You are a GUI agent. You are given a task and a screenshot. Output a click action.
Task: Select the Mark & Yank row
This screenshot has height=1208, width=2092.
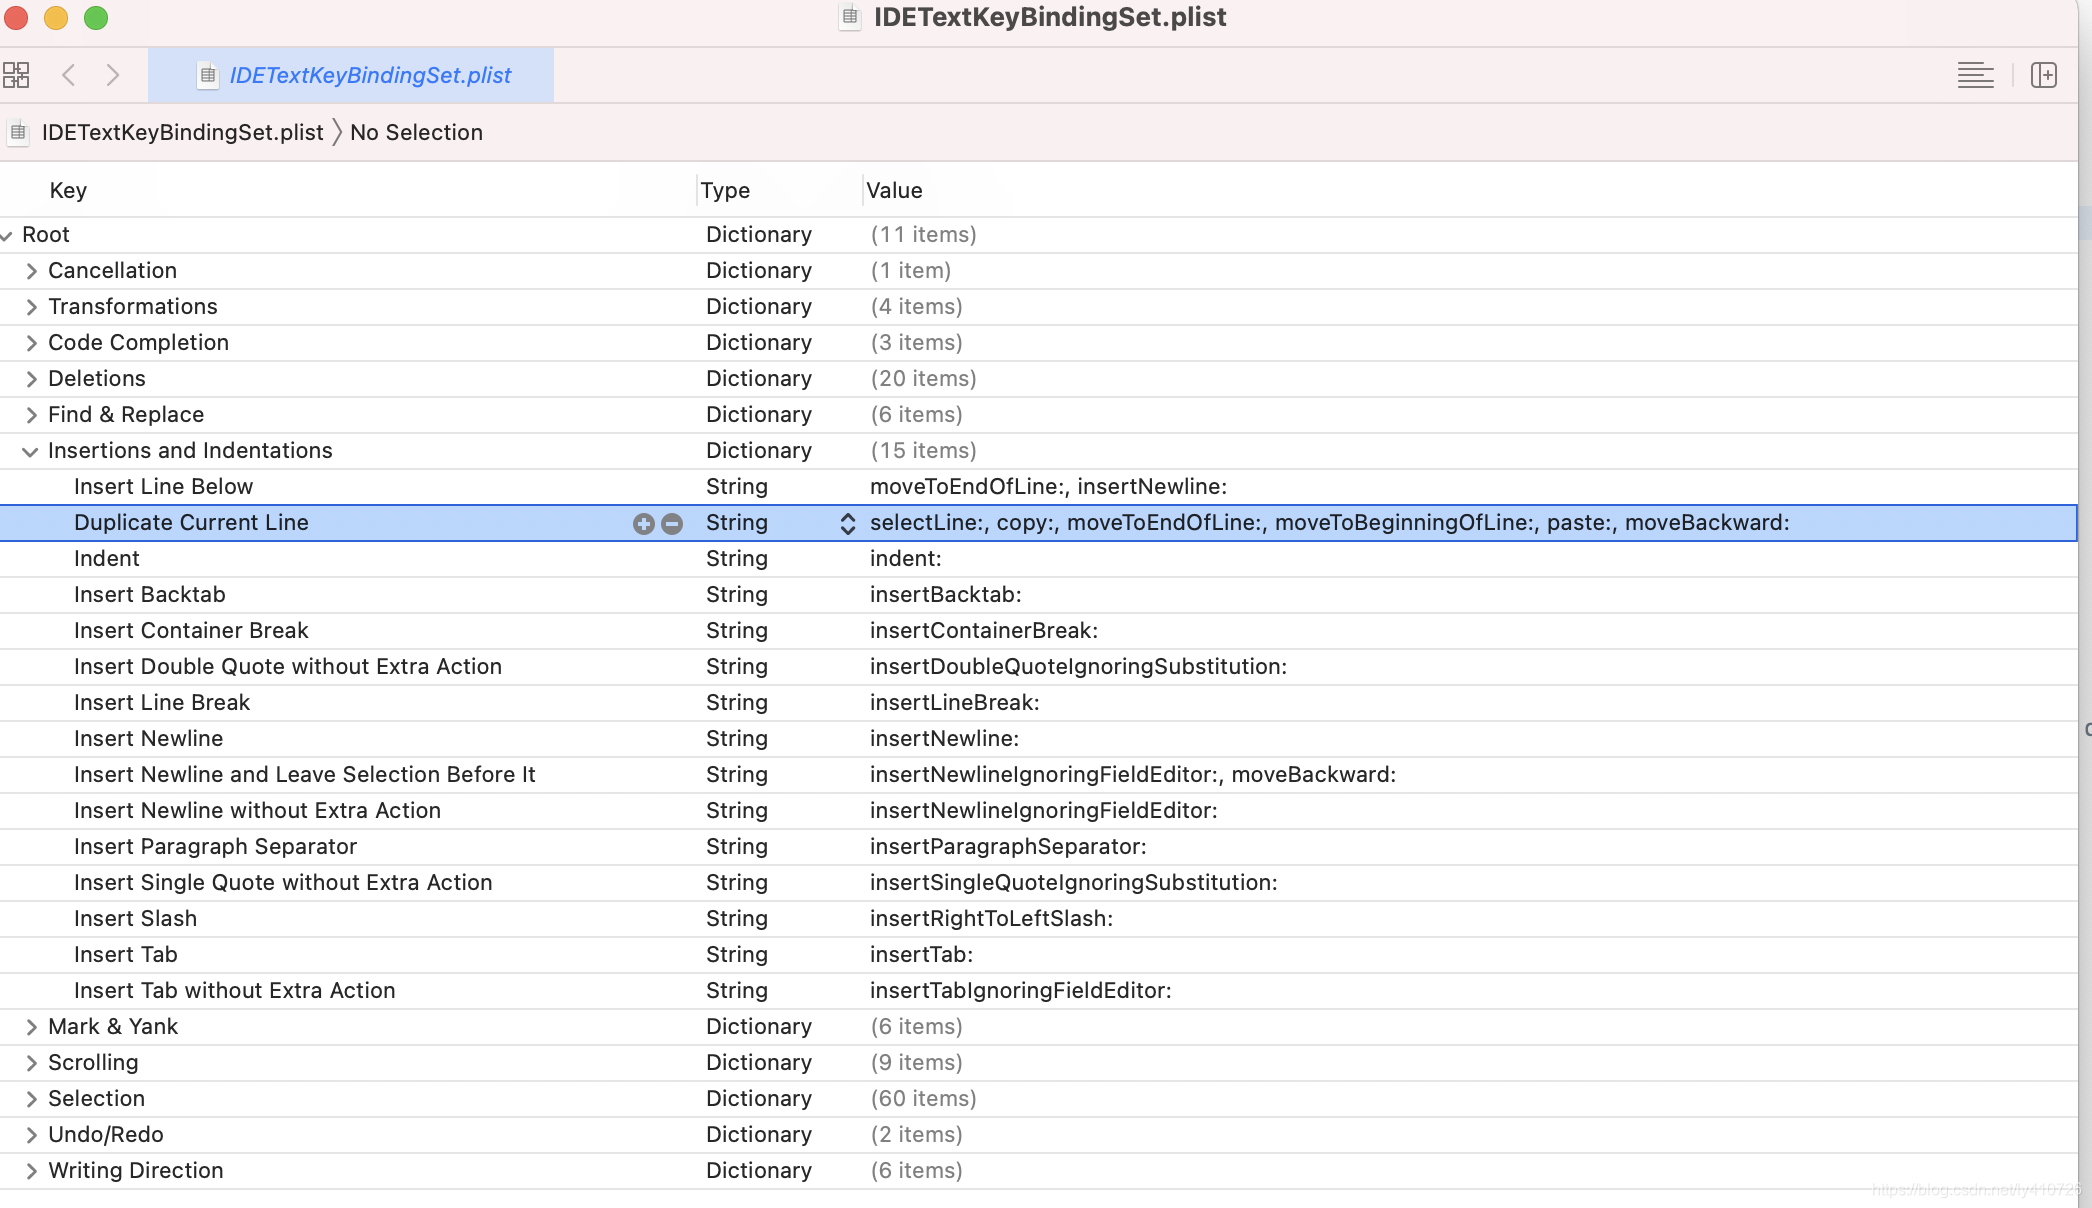click(112, 1026)
